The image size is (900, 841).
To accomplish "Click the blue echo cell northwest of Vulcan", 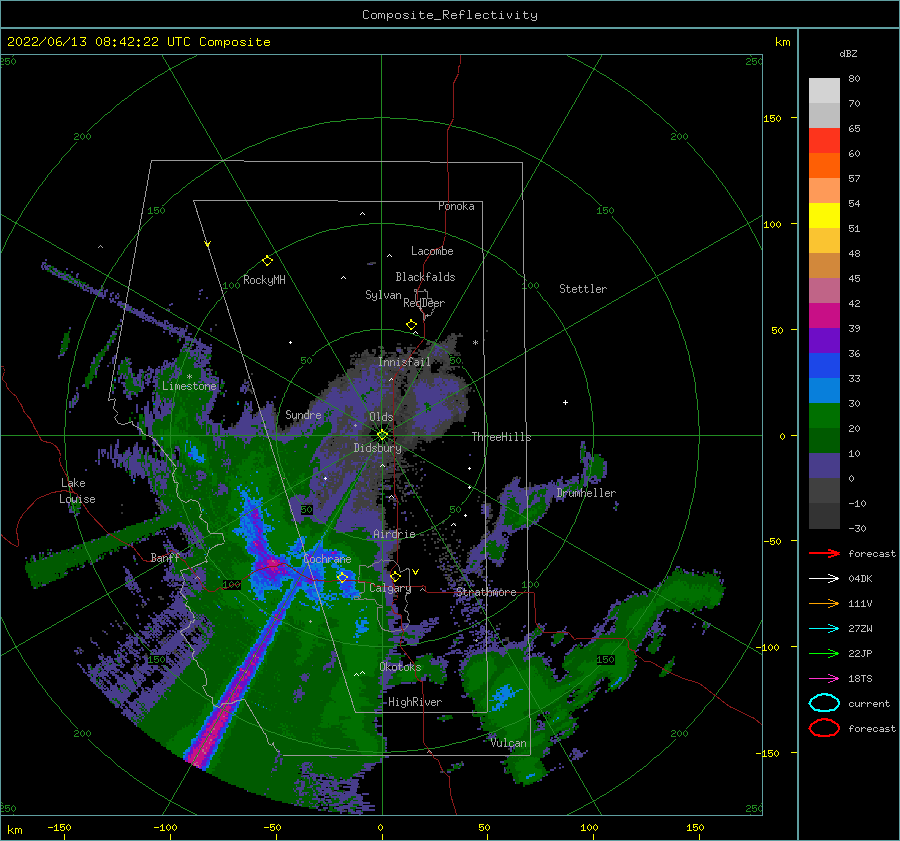I will pyautogui.click(x=504, y=695).
